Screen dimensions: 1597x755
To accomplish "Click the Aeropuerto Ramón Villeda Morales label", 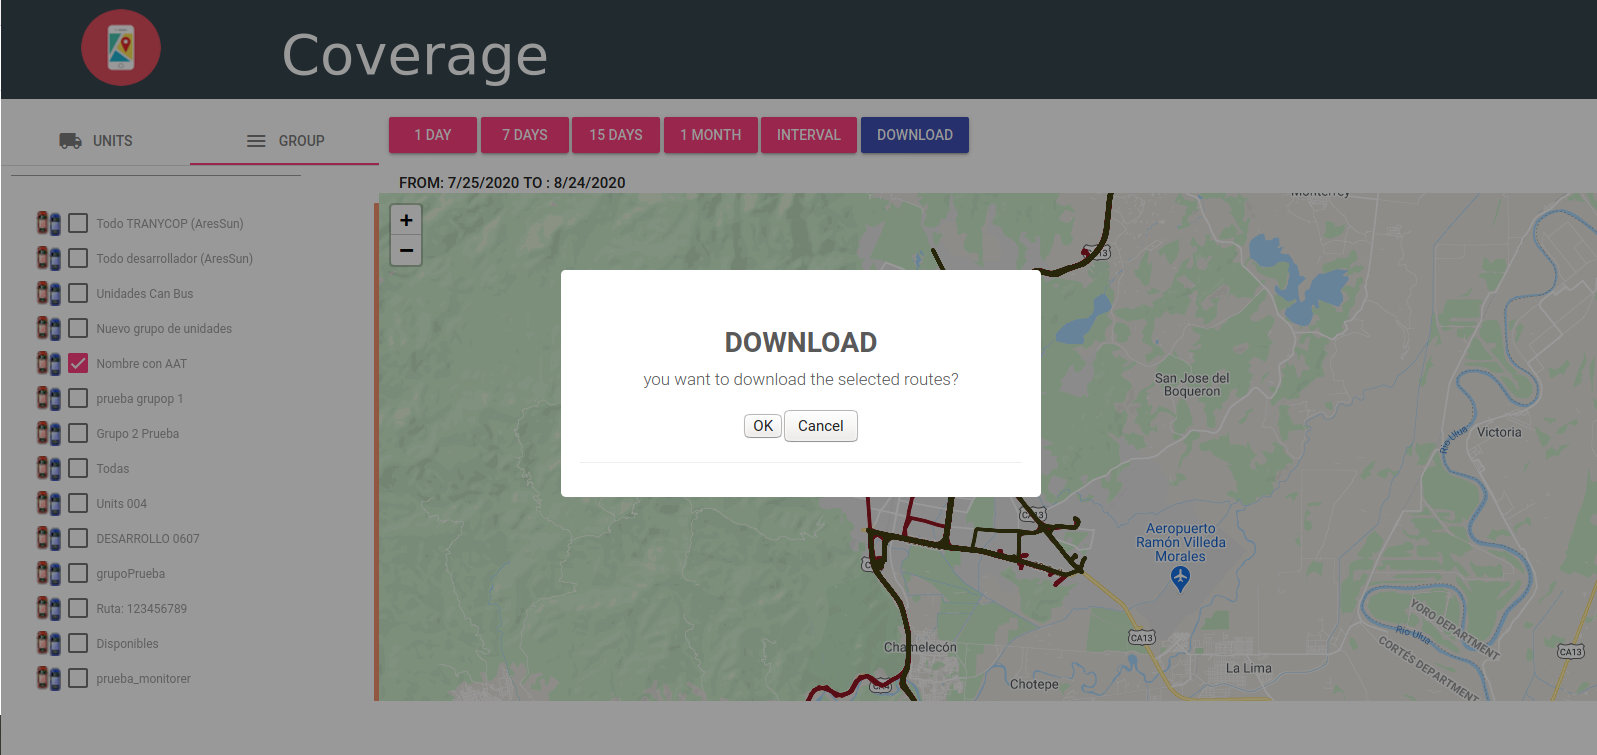I will click(x=1181, y=542).
